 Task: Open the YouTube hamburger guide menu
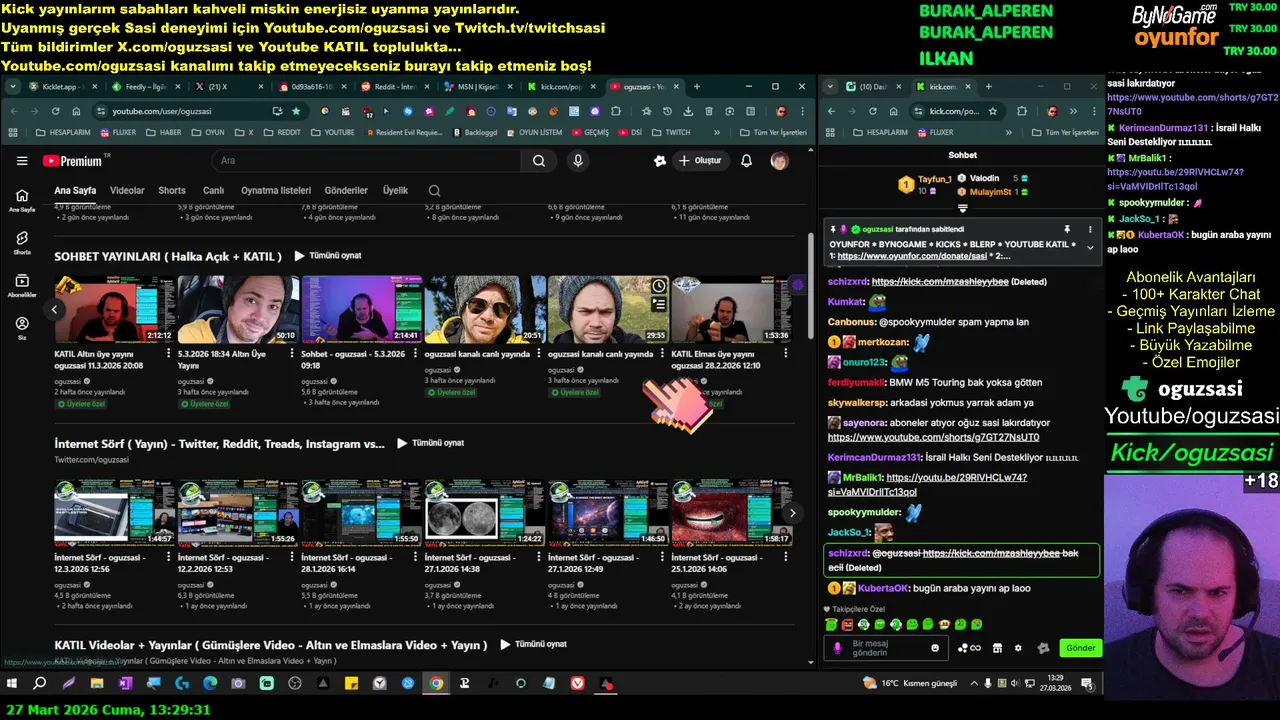22,161
